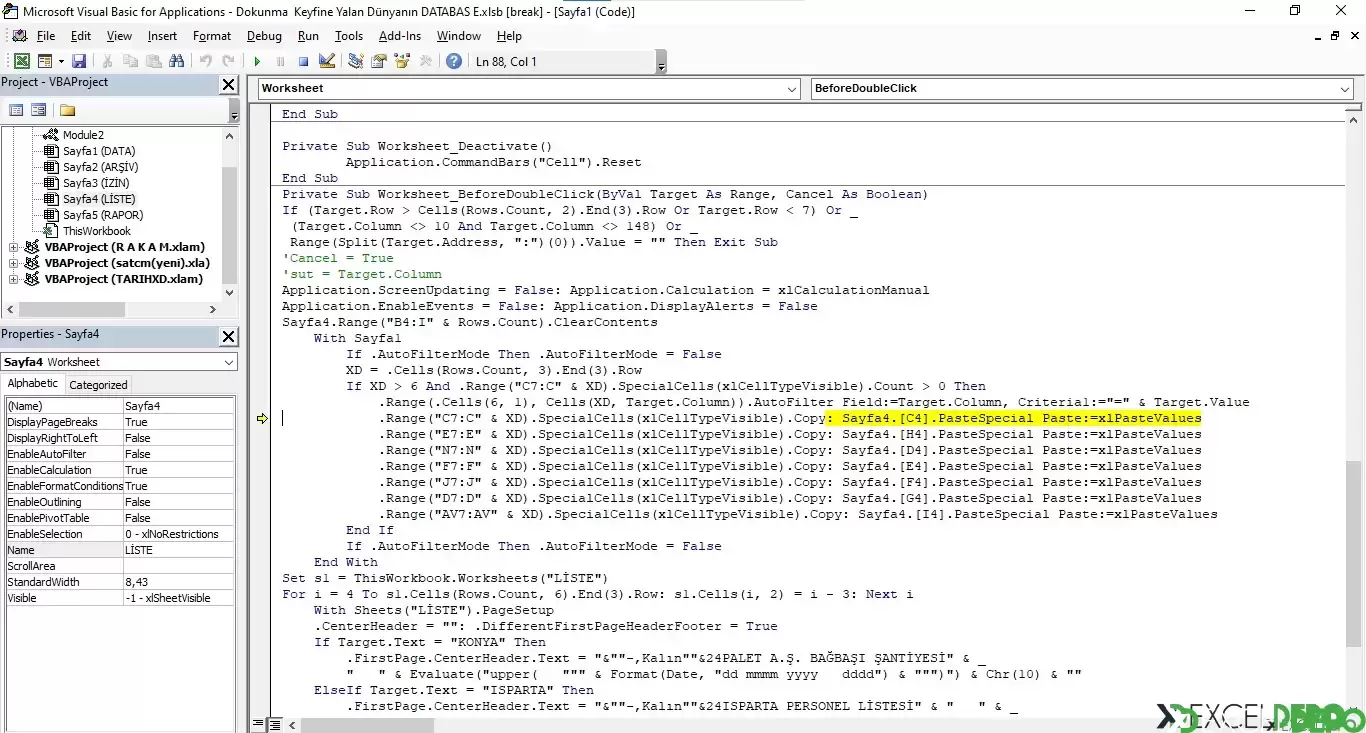Click the Cut scissors icon
The width and height of the screenshot is (1366, 733).
(107, 61)
